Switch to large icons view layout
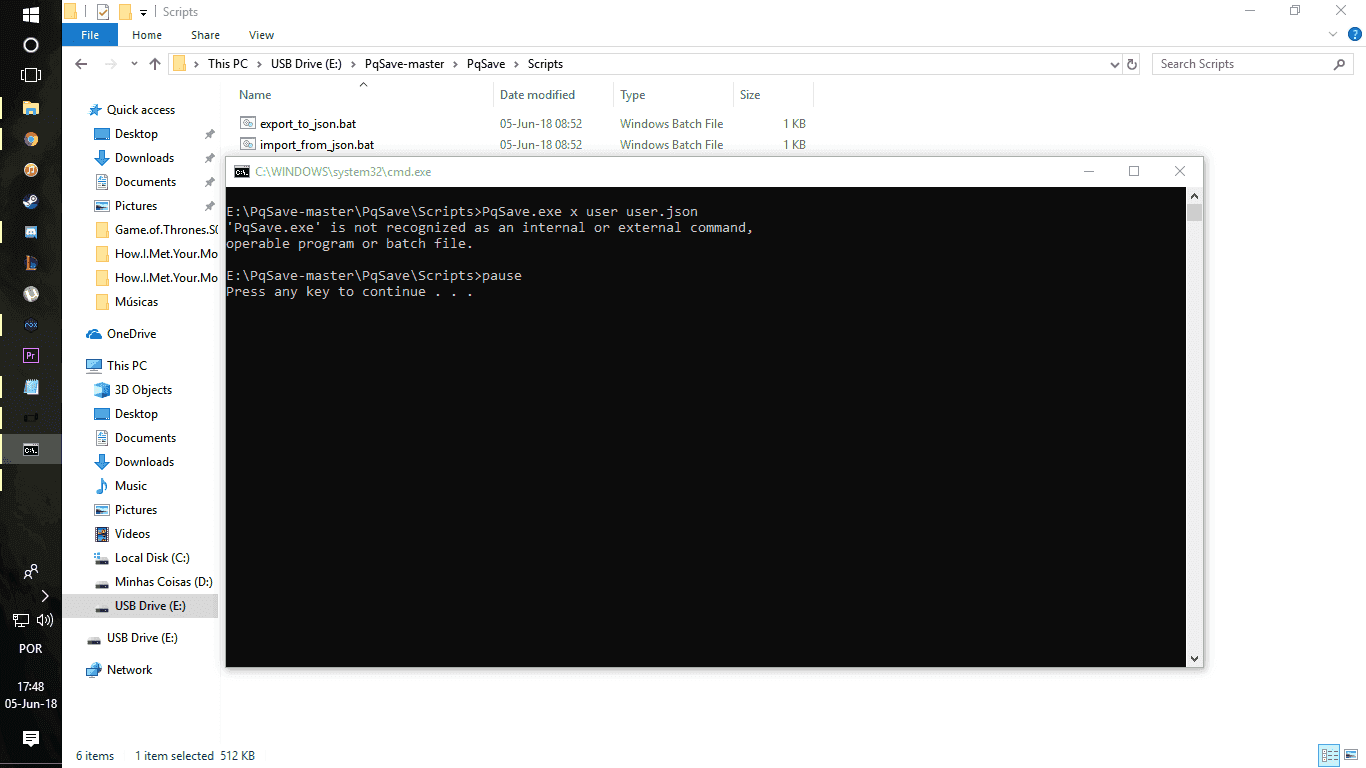The width and height of the screenshot is (1366, 768). point(1351,755)
